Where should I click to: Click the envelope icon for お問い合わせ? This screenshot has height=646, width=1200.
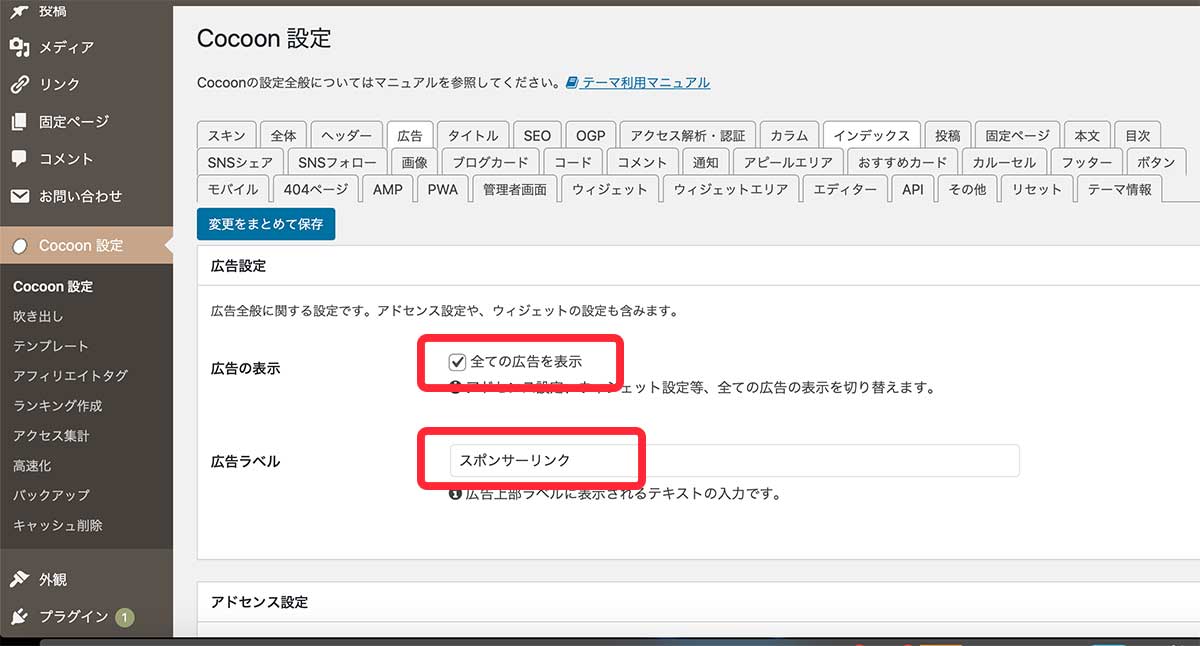tap(19, 196)
